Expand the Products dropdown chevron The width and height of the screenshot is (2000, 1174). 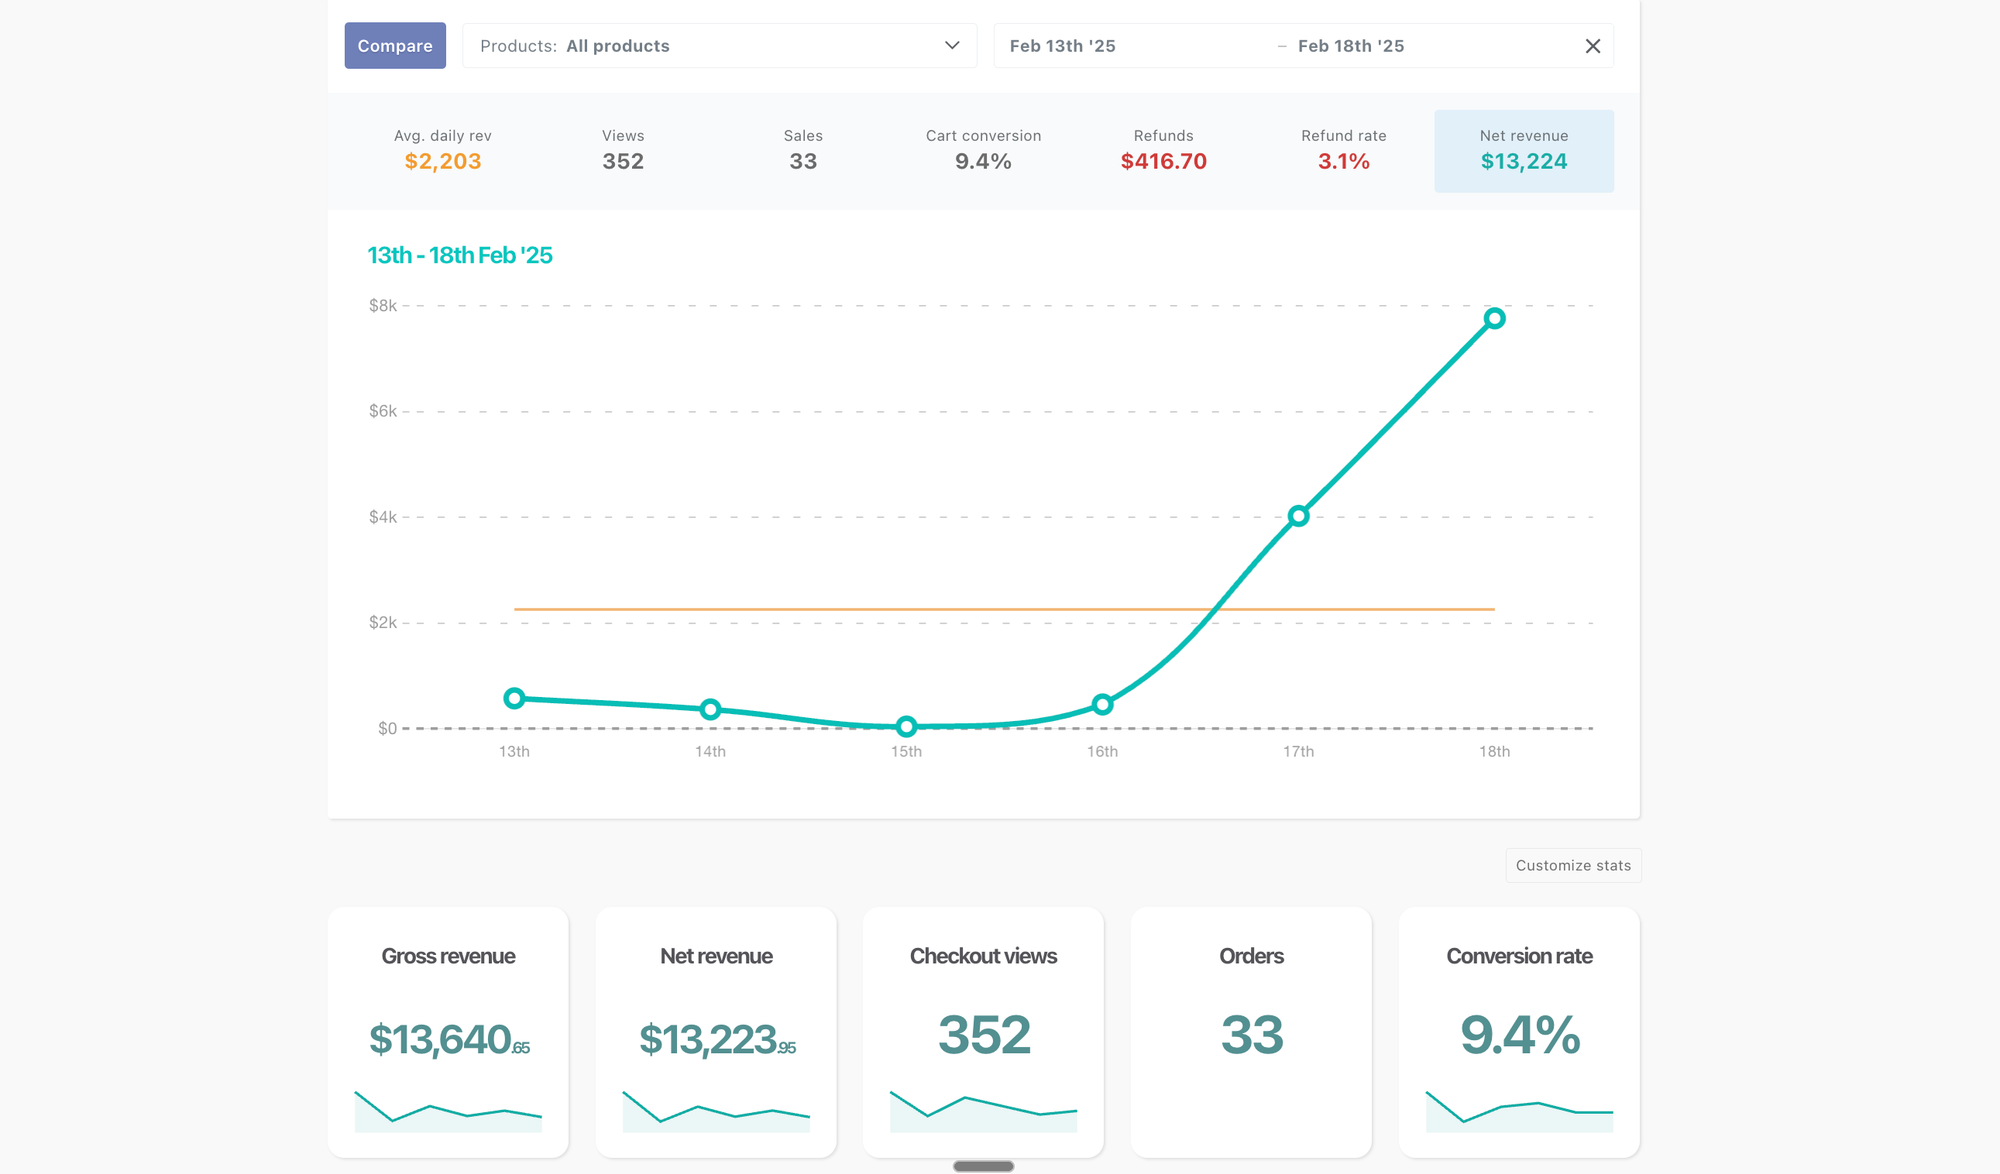pyautogui.click(x=951, y=46)
